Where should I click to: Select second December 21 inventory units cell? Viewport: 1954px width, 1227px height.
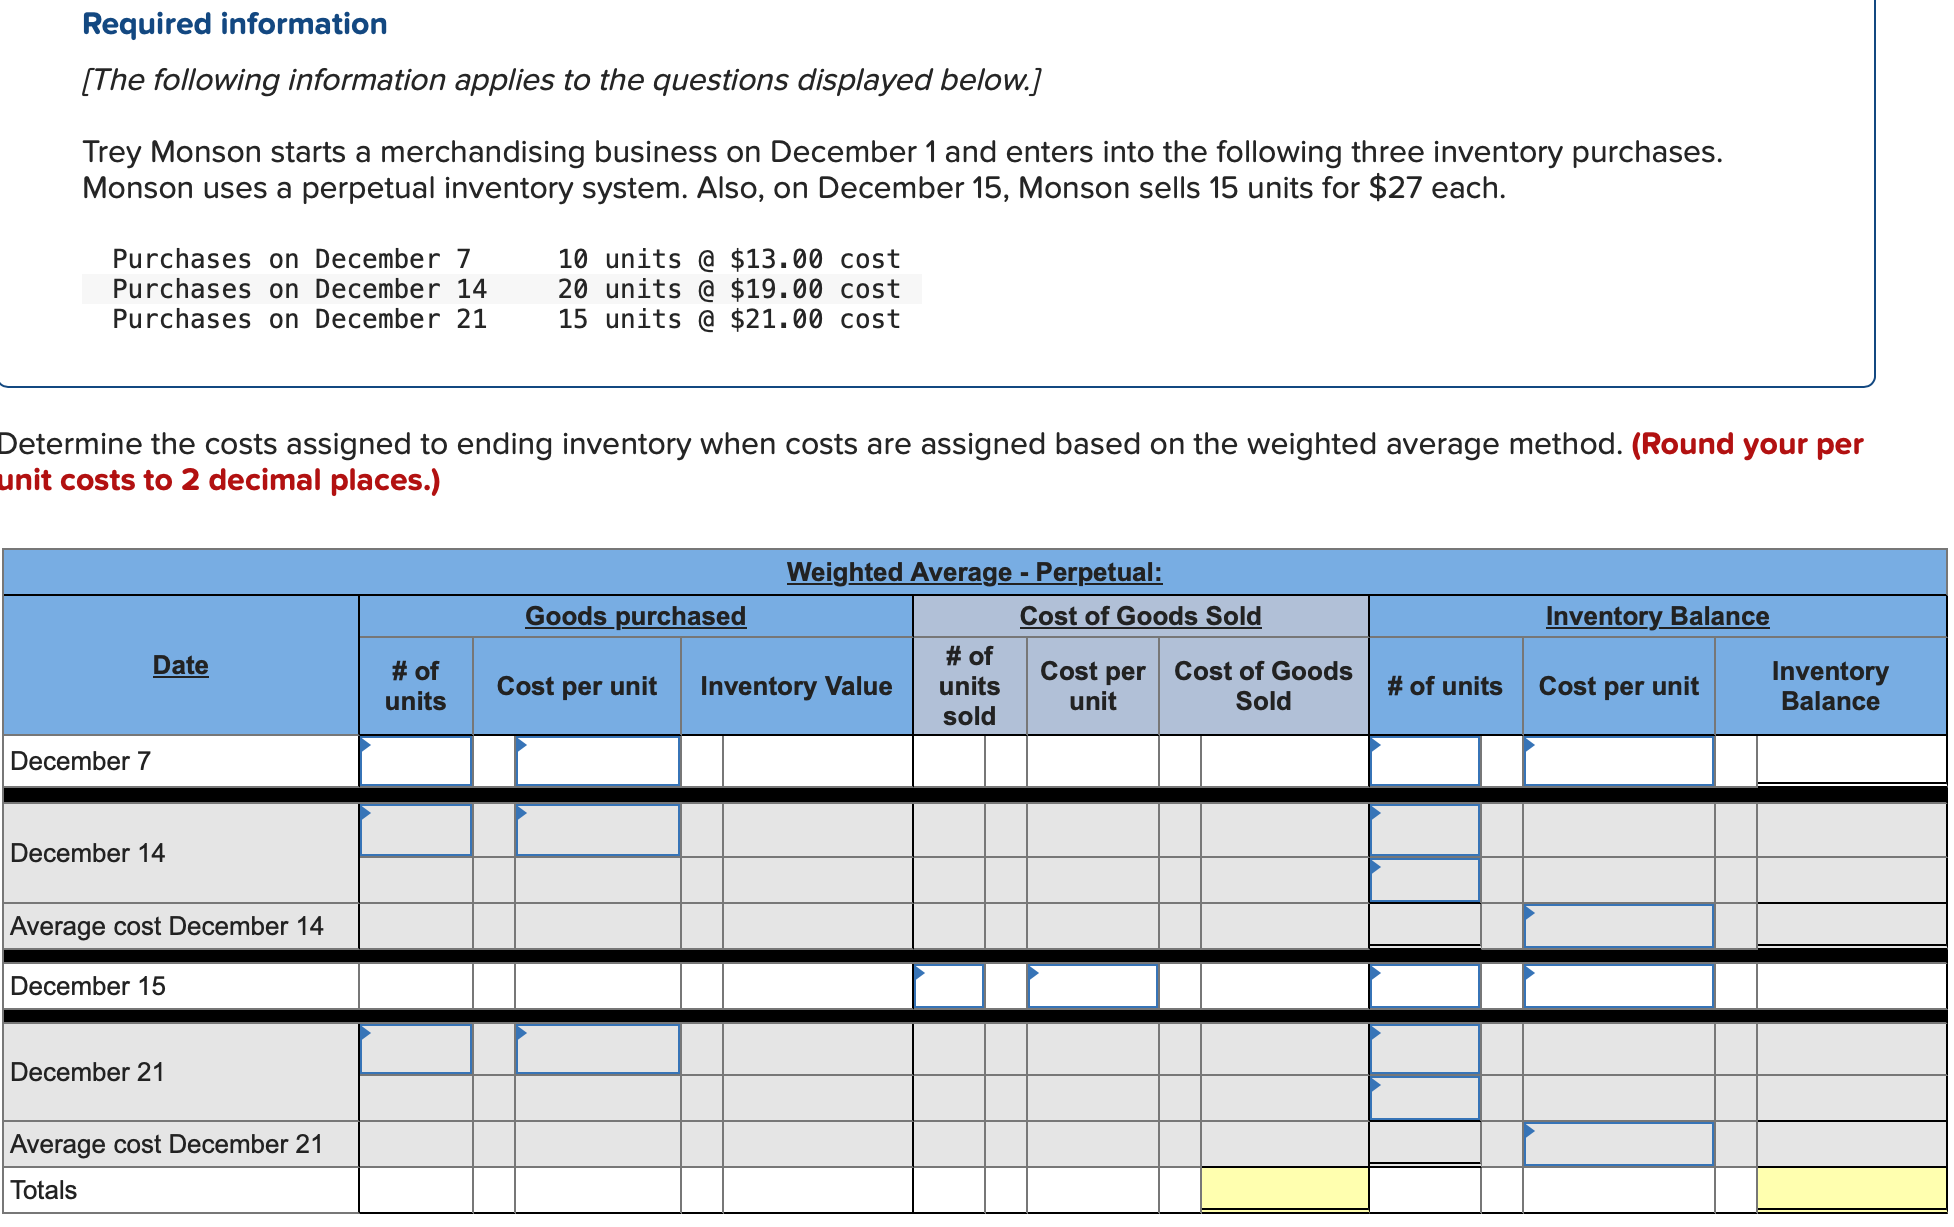point(1424,1098)
